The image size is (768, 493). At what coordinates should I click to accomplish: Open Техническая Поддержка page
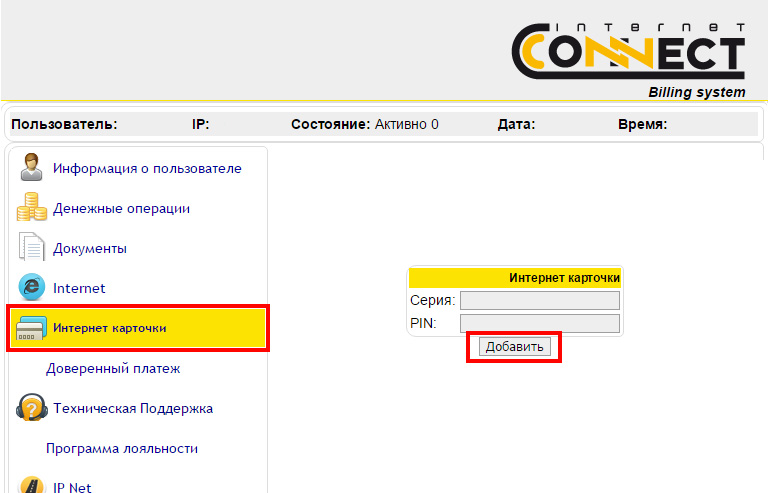[133, 408]
